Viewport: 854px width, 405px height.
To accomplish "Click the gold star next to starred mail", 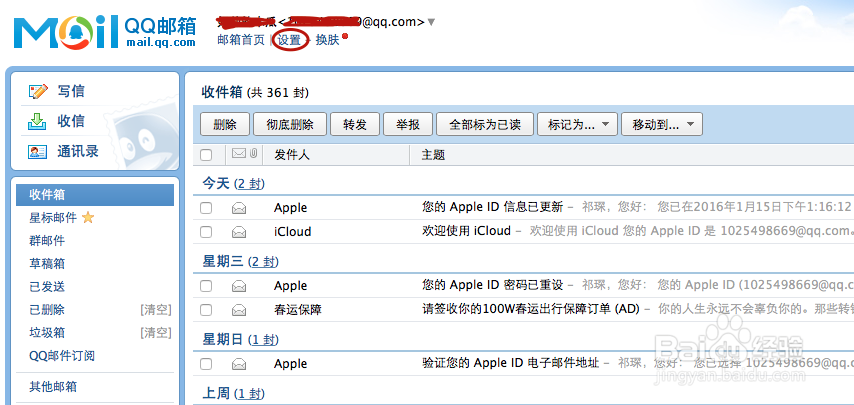I will [x=88, y=218].
